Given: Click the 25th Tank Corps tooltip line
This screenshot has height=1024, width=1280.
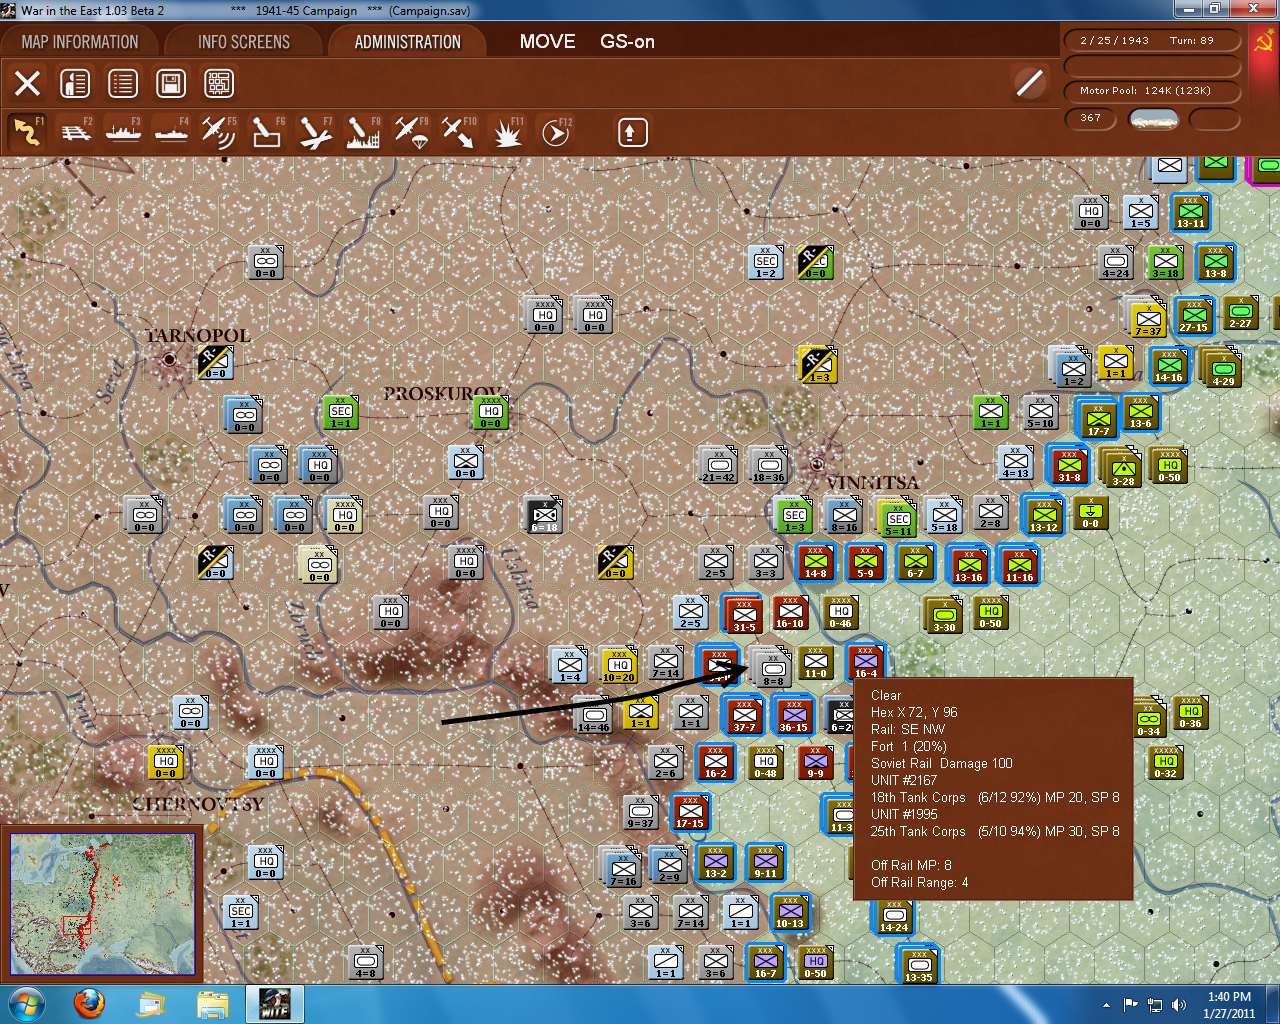Looking at the screenshot, I should [995, 831].
